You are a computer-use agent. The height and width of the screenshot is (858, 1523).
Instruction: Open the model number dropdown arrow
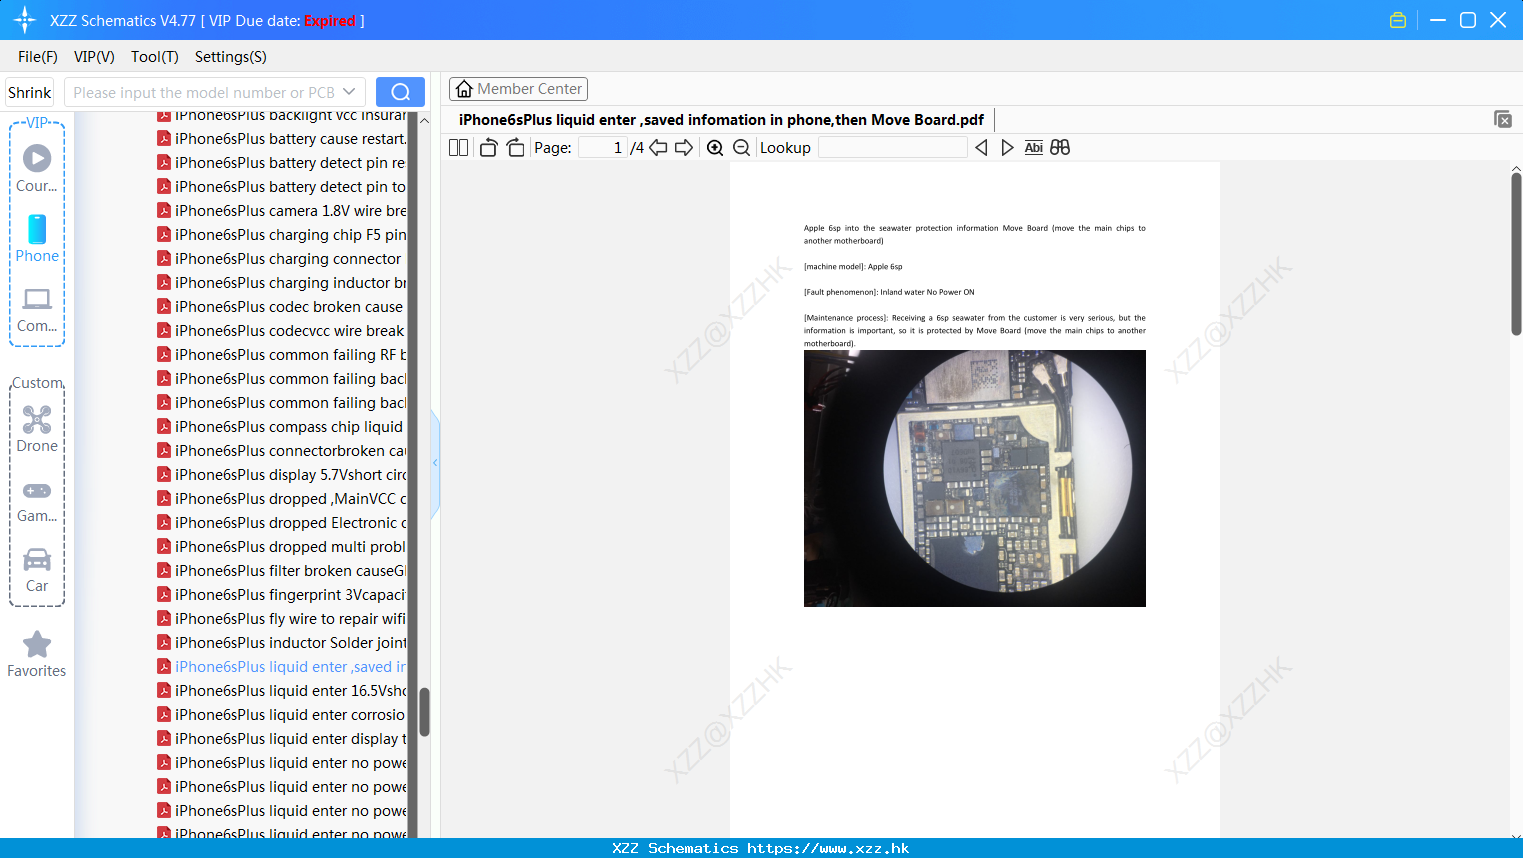pos(349,92)
